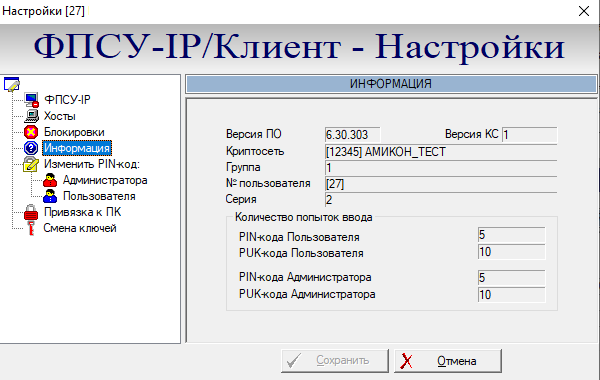Click the red Администратора user icon

[x=50, y=180]
